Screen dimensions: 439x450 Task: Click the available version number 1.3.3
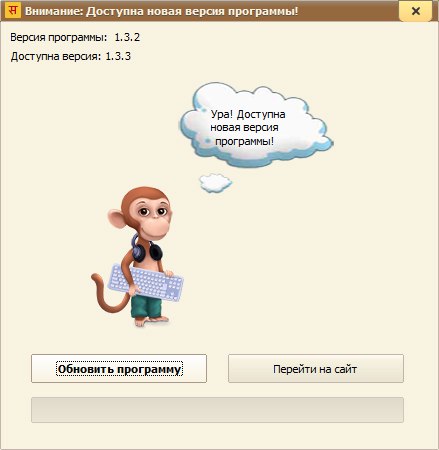(x=118, y=56)
